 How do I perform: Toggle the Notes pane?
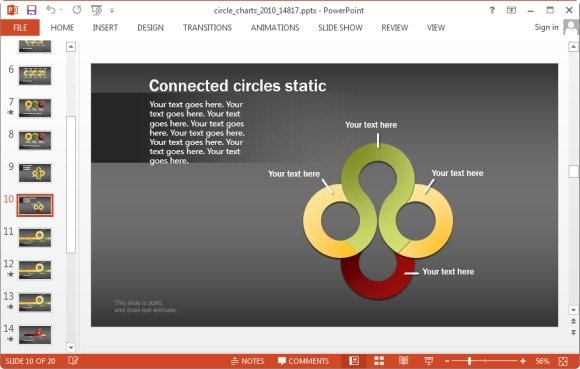click(x=247, y=361)
